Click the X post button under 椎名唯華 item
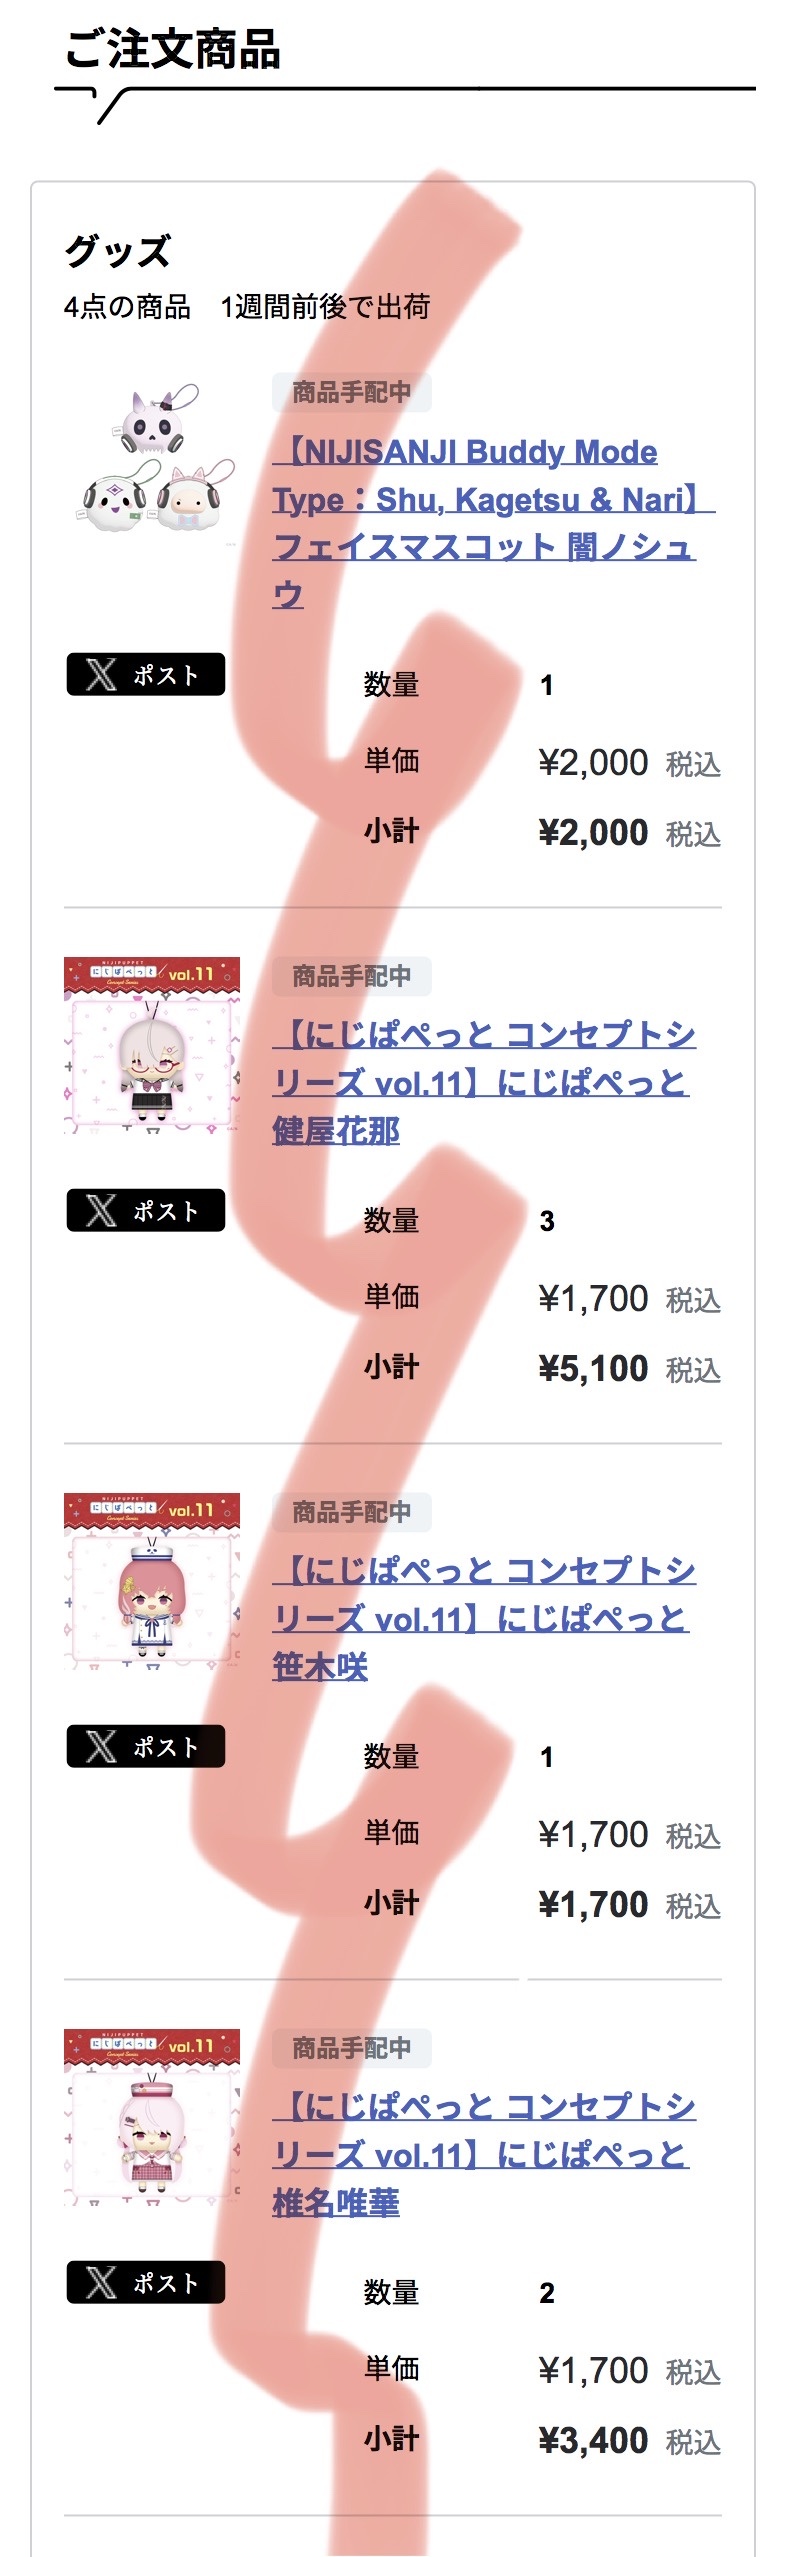The width and height of the screenshot is (786, 2557). (146, 2282)
